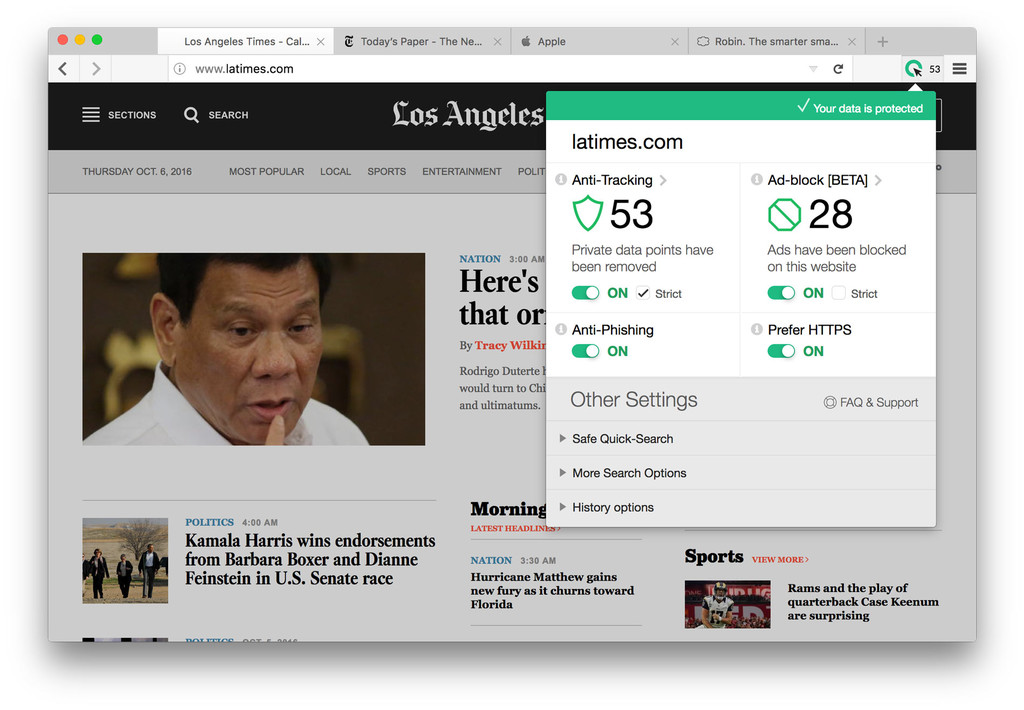Reload the current page

pos(838,69)
